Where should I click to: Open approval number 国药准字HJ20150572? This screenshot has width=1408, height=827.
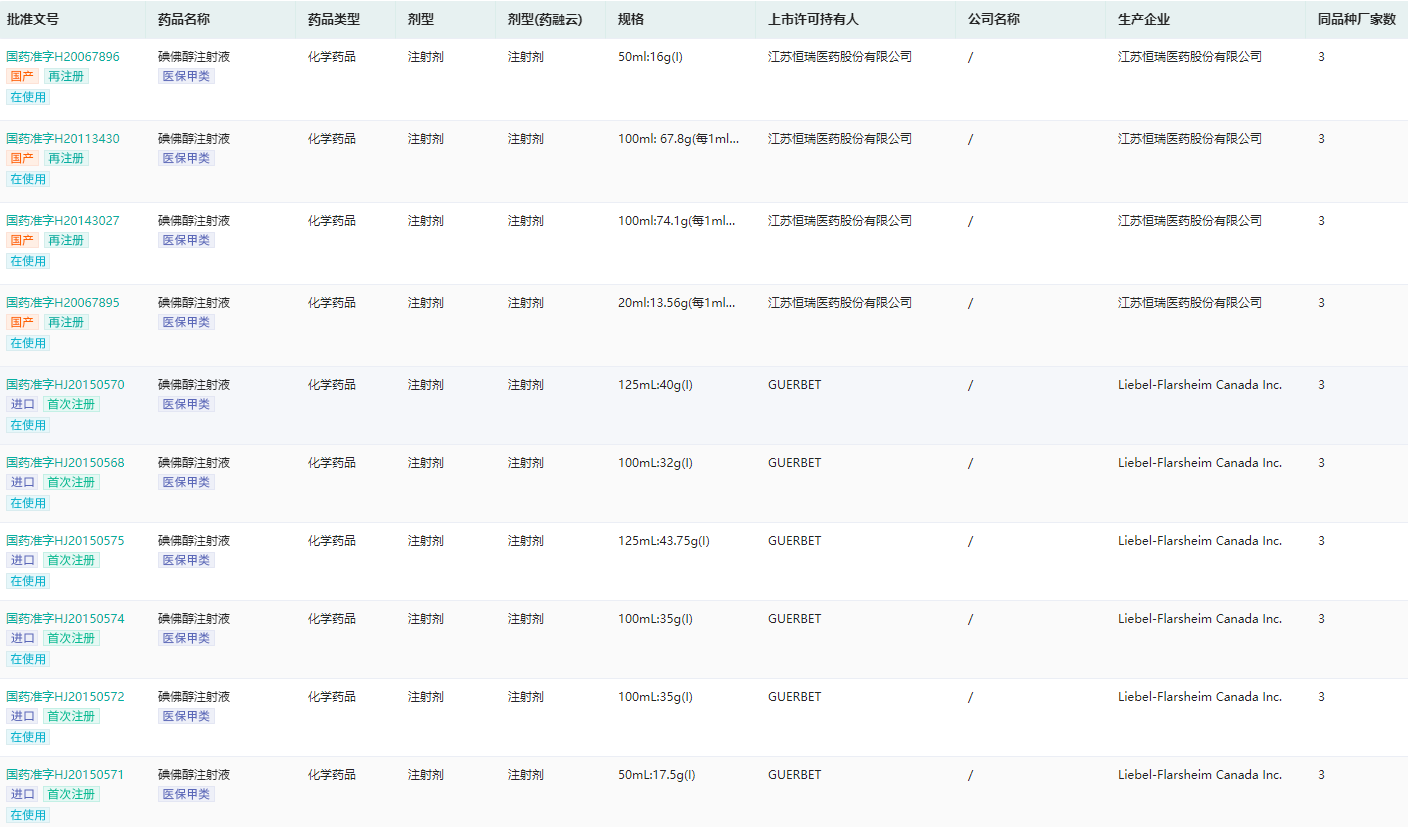(x=66, y=697)
